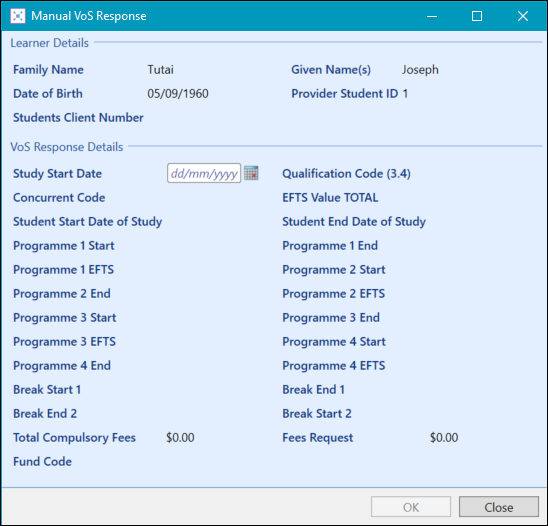This screenshot has height=526, width=548.
Task: Click the Programme 3 EFTS label
Action: tap(64, 342)
